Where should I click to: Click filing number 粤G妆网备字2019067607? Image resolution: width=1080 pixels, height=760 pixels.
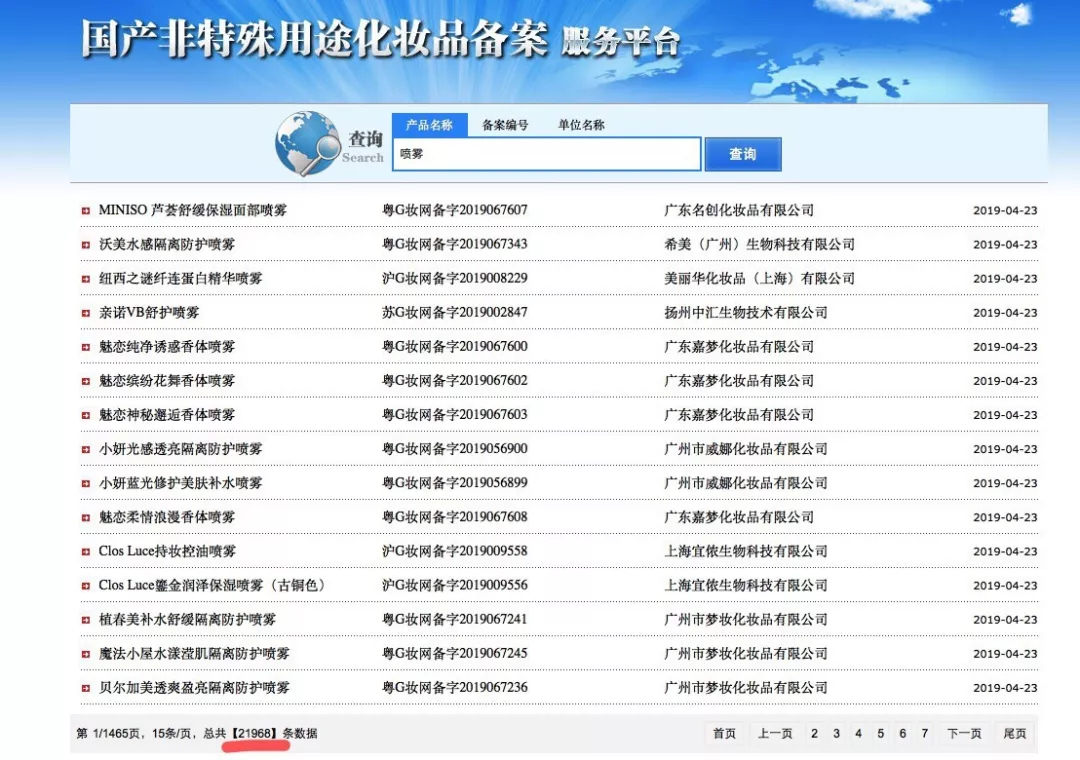coord(455,210)
